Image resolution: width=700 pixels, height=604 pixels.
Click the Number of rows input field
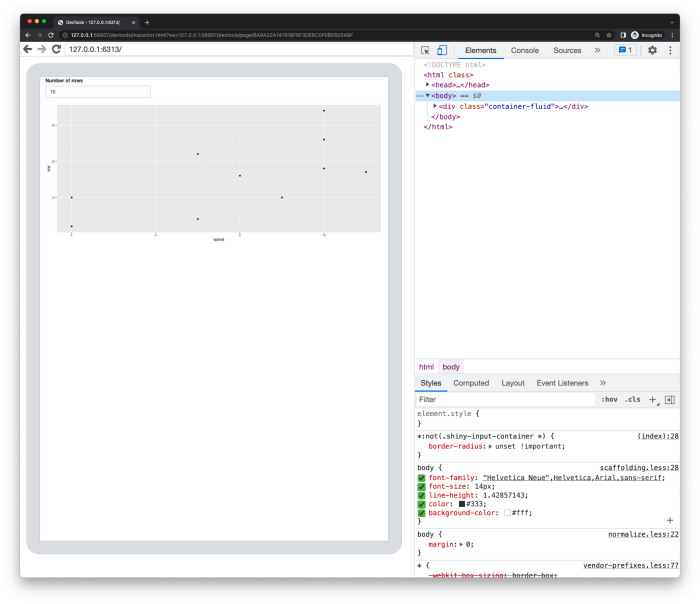coord(97,92)
